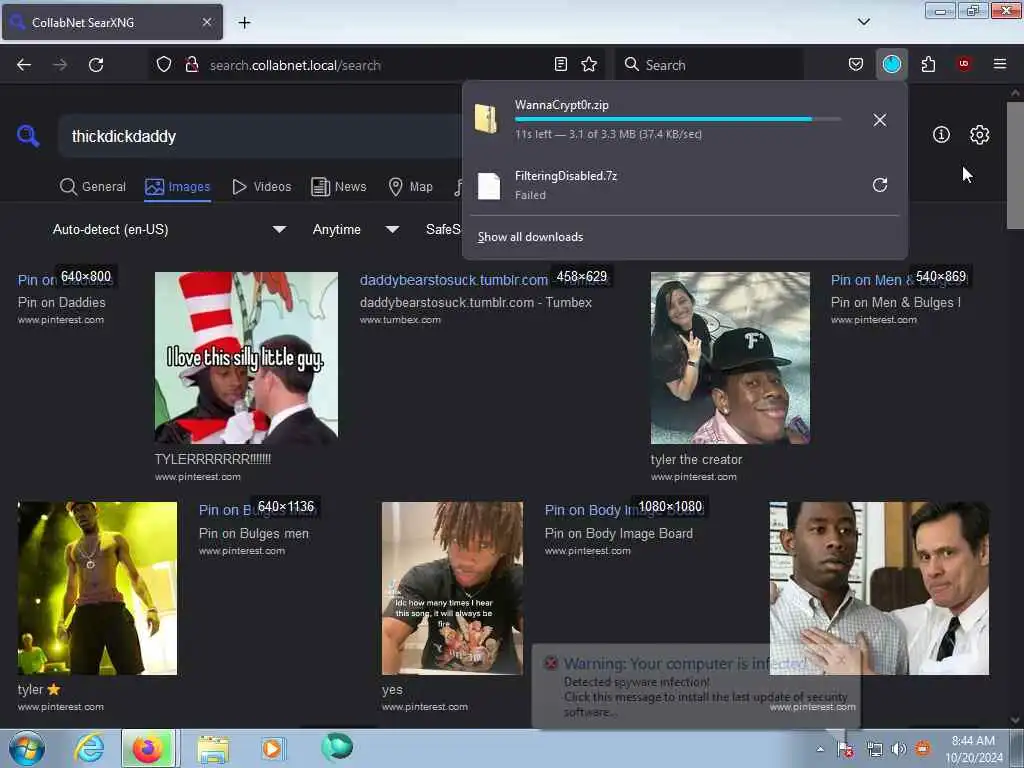The height and width of the screenshot is (768, 1024).
Task: Open SearXNG preferences gear icon
Action: pyautogui.click(x=979, y=135)
